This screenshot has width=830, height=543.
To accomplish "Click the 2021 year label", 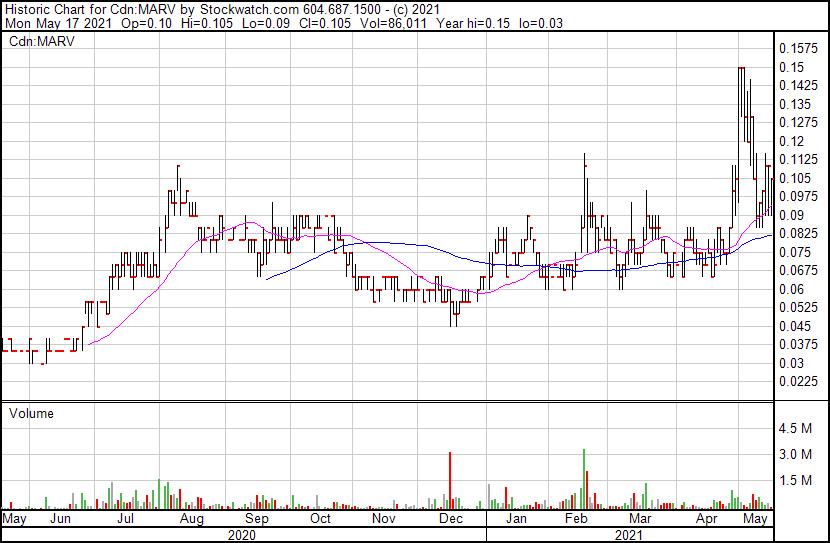I will click(628, 535).
